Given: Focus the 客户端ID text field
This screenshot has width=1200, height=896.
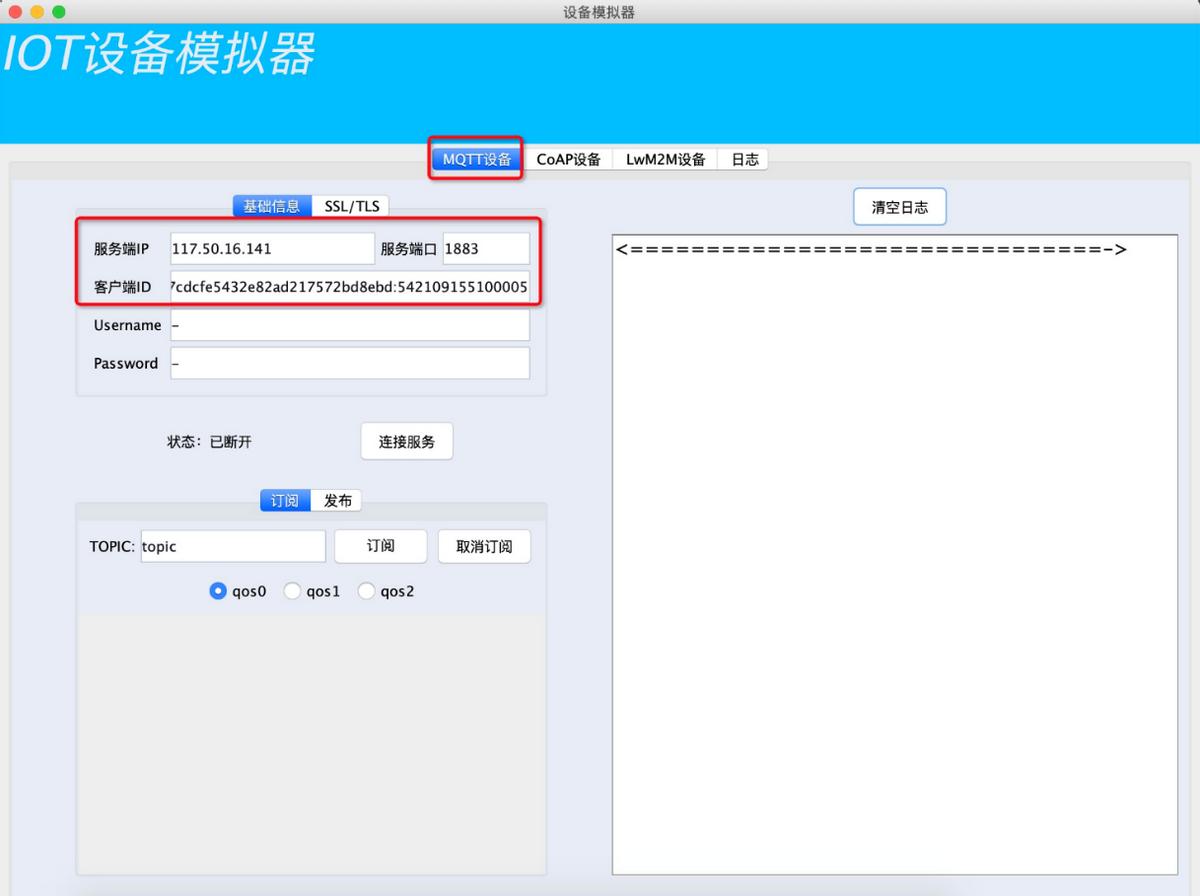Looking at the screenshot, I should point(350,287).
